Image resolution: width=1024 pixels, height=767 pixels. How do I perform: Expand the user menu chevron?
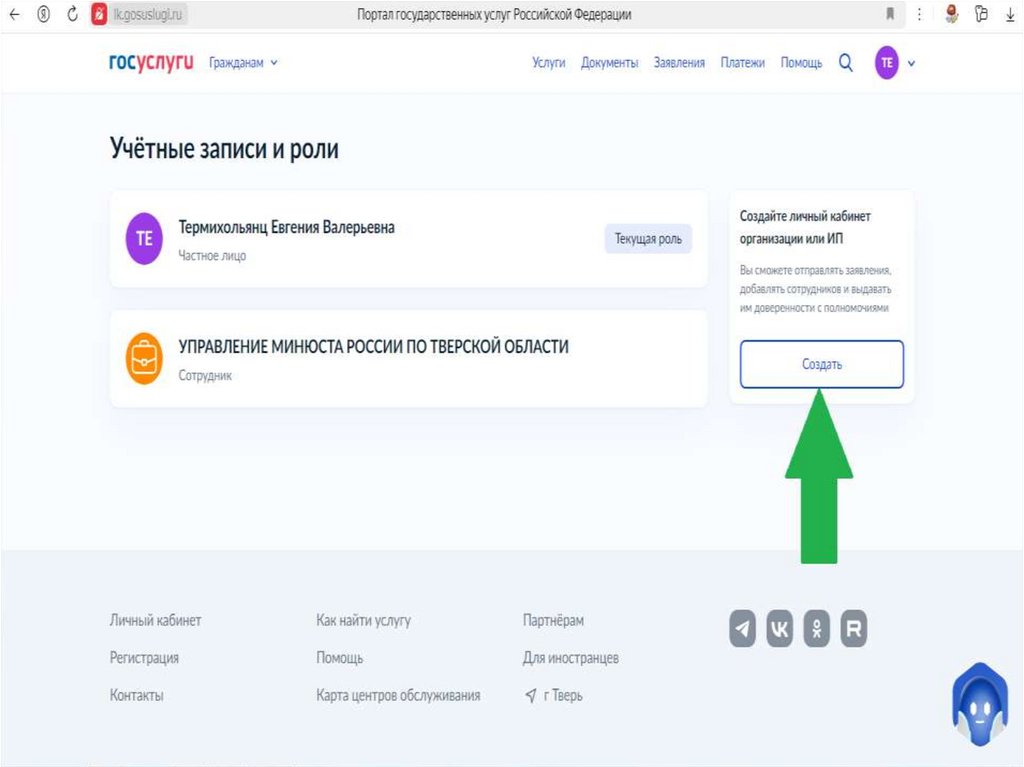click(x=912, y=63)
